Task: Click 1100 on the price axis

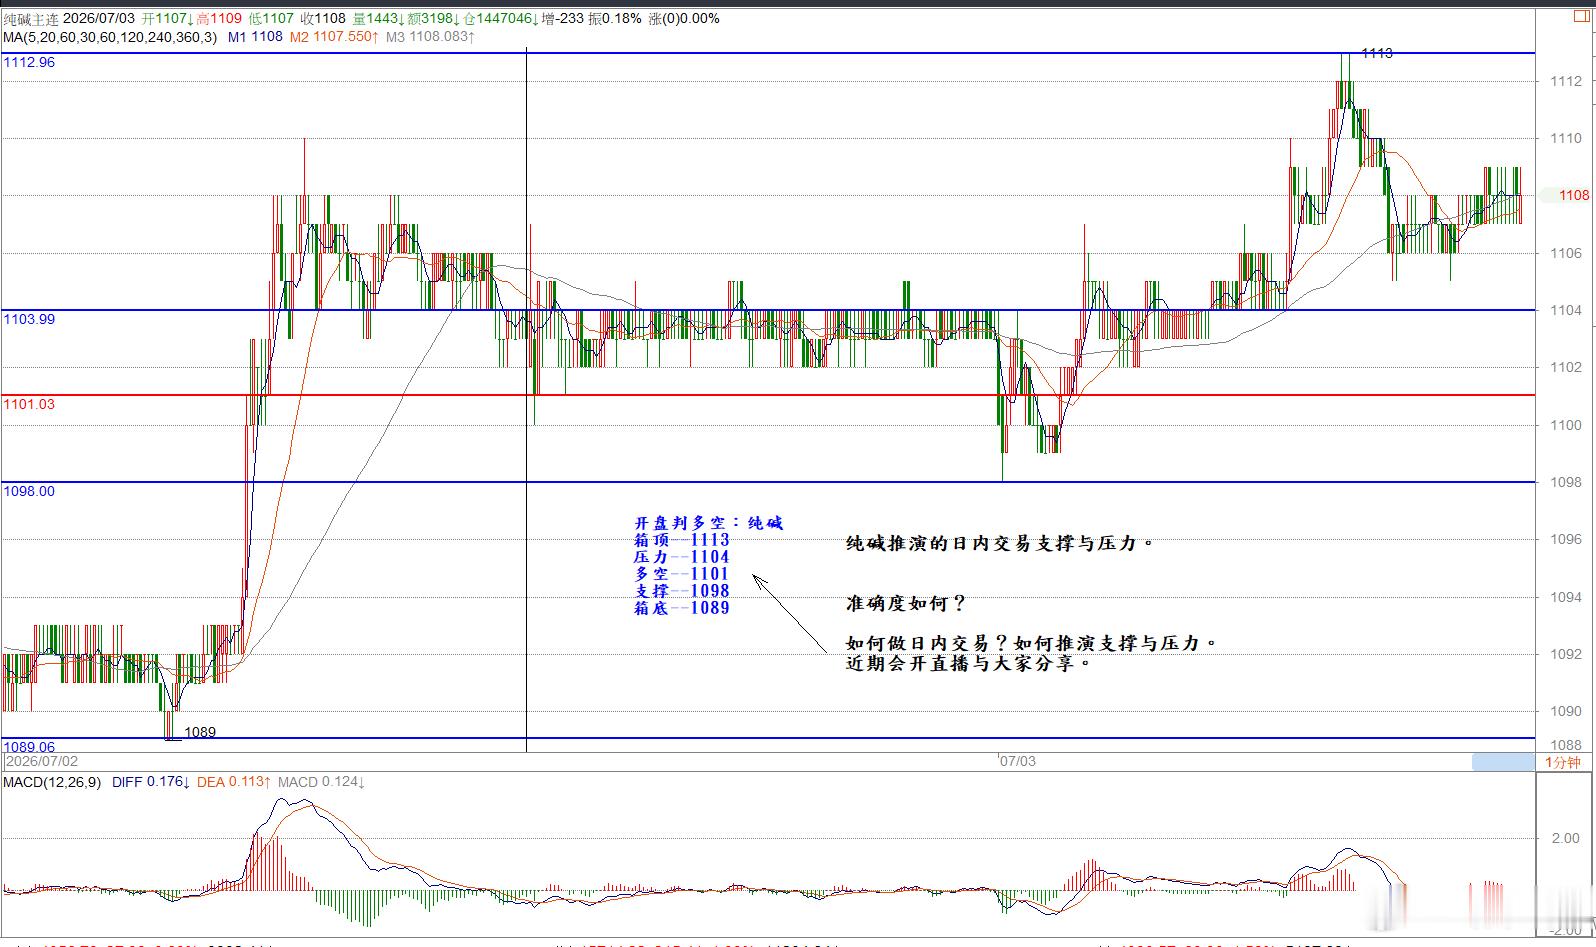Action: click(1566, 425)
